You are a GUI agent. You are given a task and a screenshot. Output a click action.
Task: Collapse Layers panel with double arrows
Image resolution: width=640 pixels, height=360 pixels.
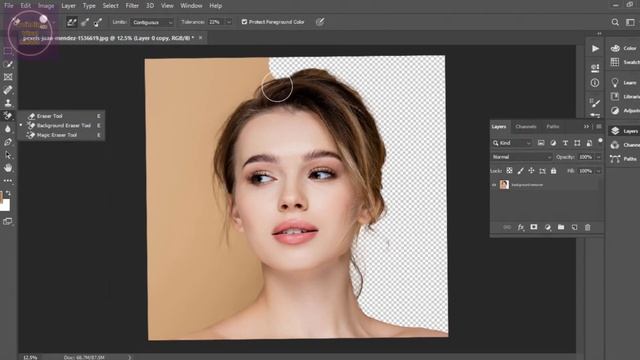coord(587,127)
